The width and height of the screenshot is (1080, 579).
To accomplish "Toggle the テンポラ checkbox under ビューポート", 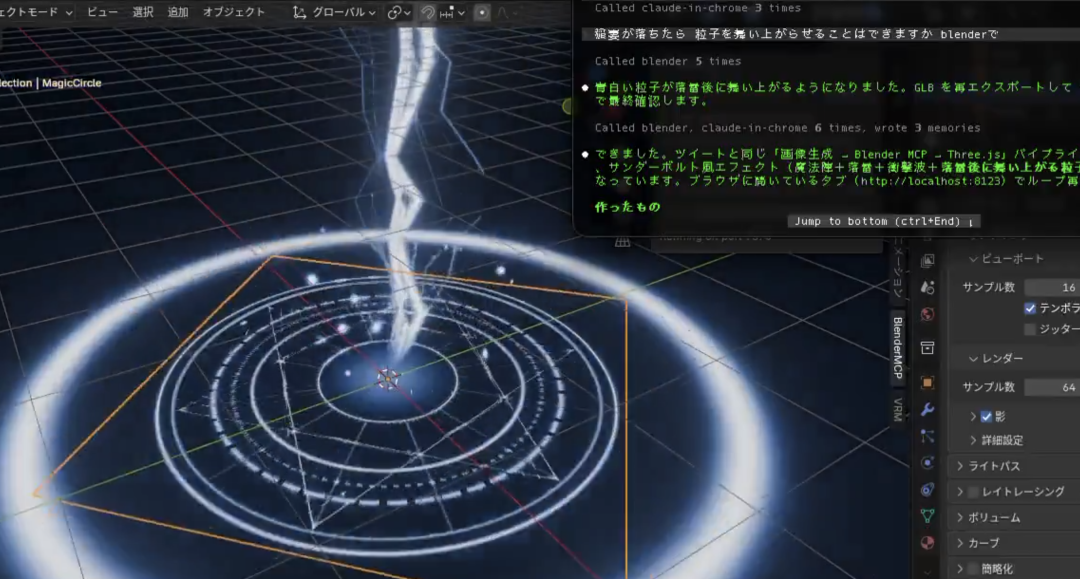I will pyautogui.click(x=1030, y=308).
